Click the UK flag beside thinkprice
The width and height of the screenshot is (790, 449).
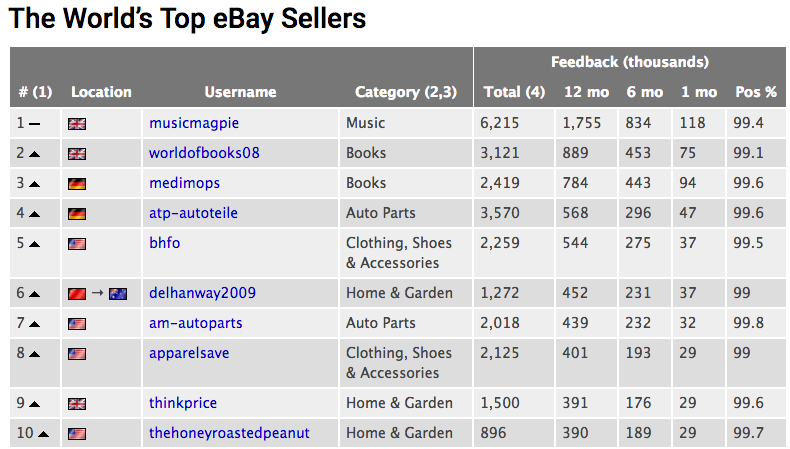click(x=77, y=404)
